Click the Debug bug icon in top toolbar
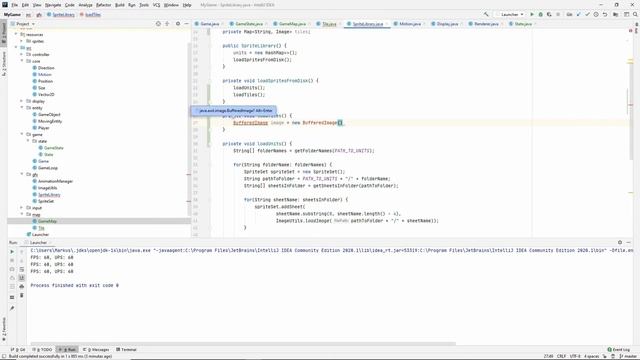 click(540, 14)
